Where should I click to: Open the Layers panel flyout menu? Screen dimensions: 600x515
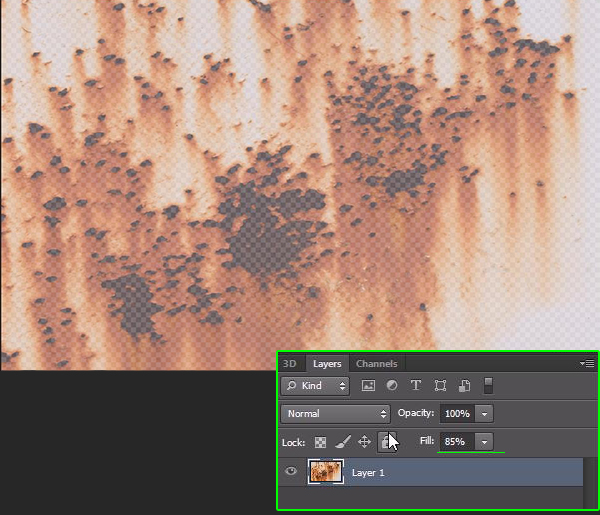pyautogui.click(x=587, y=364)
